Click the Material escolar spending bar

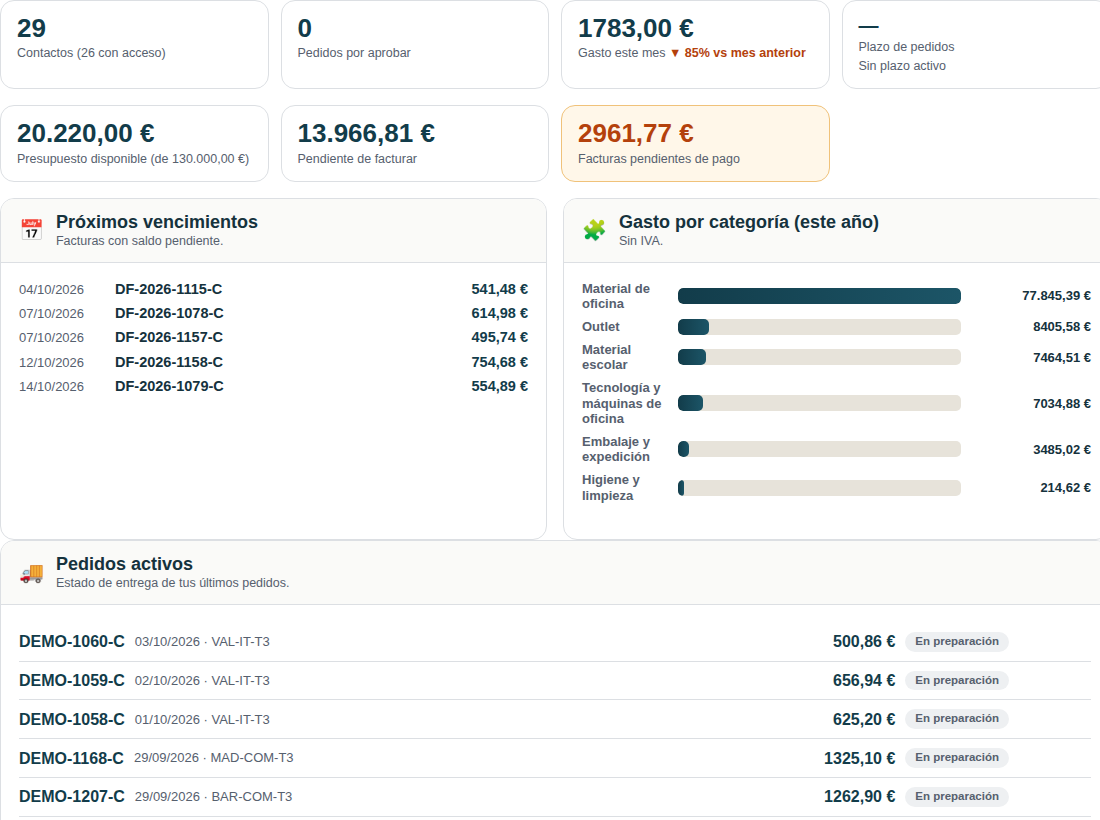[x=819, y=357]
